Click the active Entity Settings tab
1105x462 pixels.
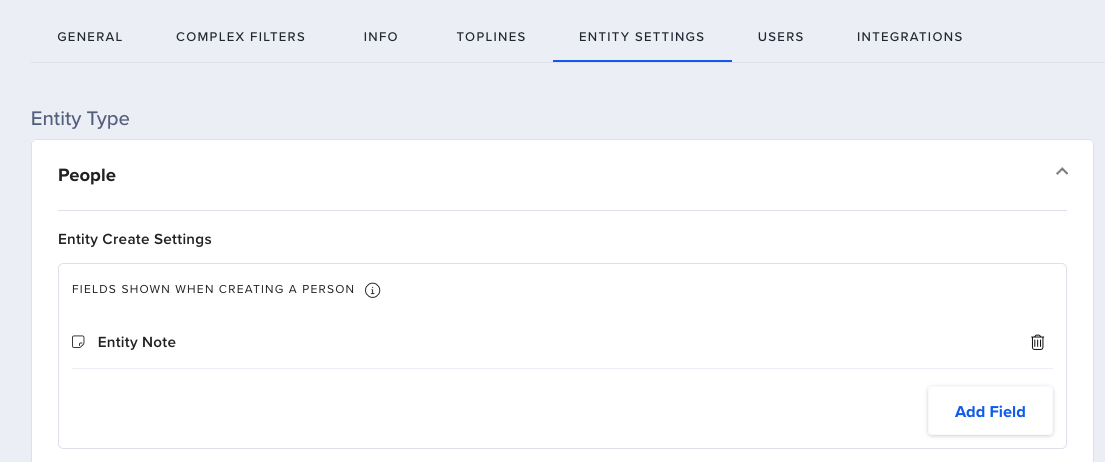tap(642, 37)
